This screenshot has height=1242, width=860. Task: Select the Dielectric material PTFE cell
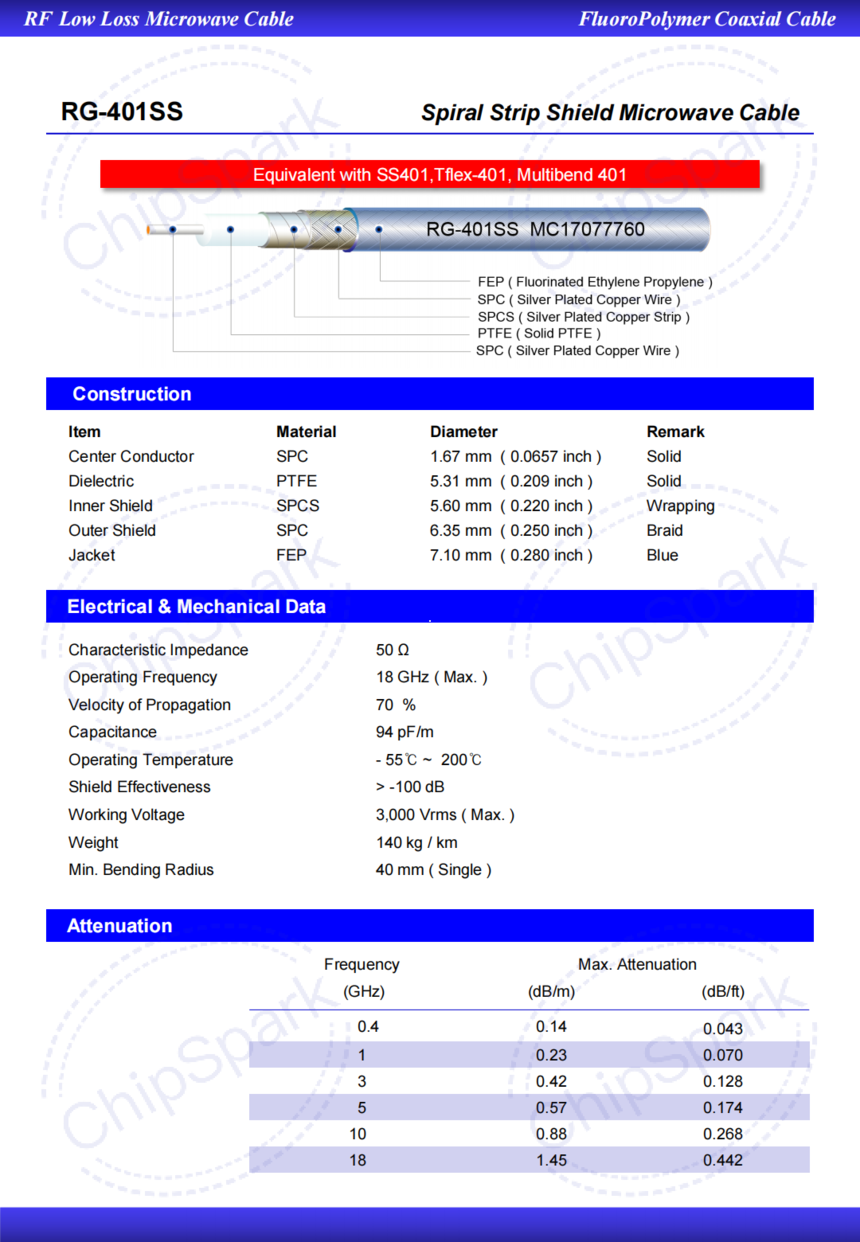pyautogui.click(x=293, y=481)
